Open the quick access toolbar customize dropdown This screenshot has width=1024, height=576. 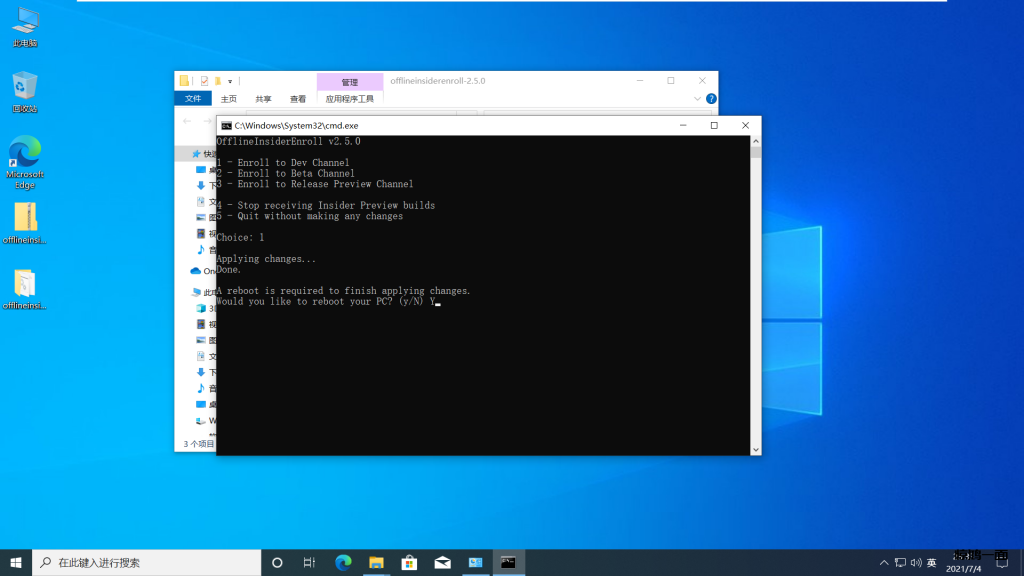click(x=230, y=81)
